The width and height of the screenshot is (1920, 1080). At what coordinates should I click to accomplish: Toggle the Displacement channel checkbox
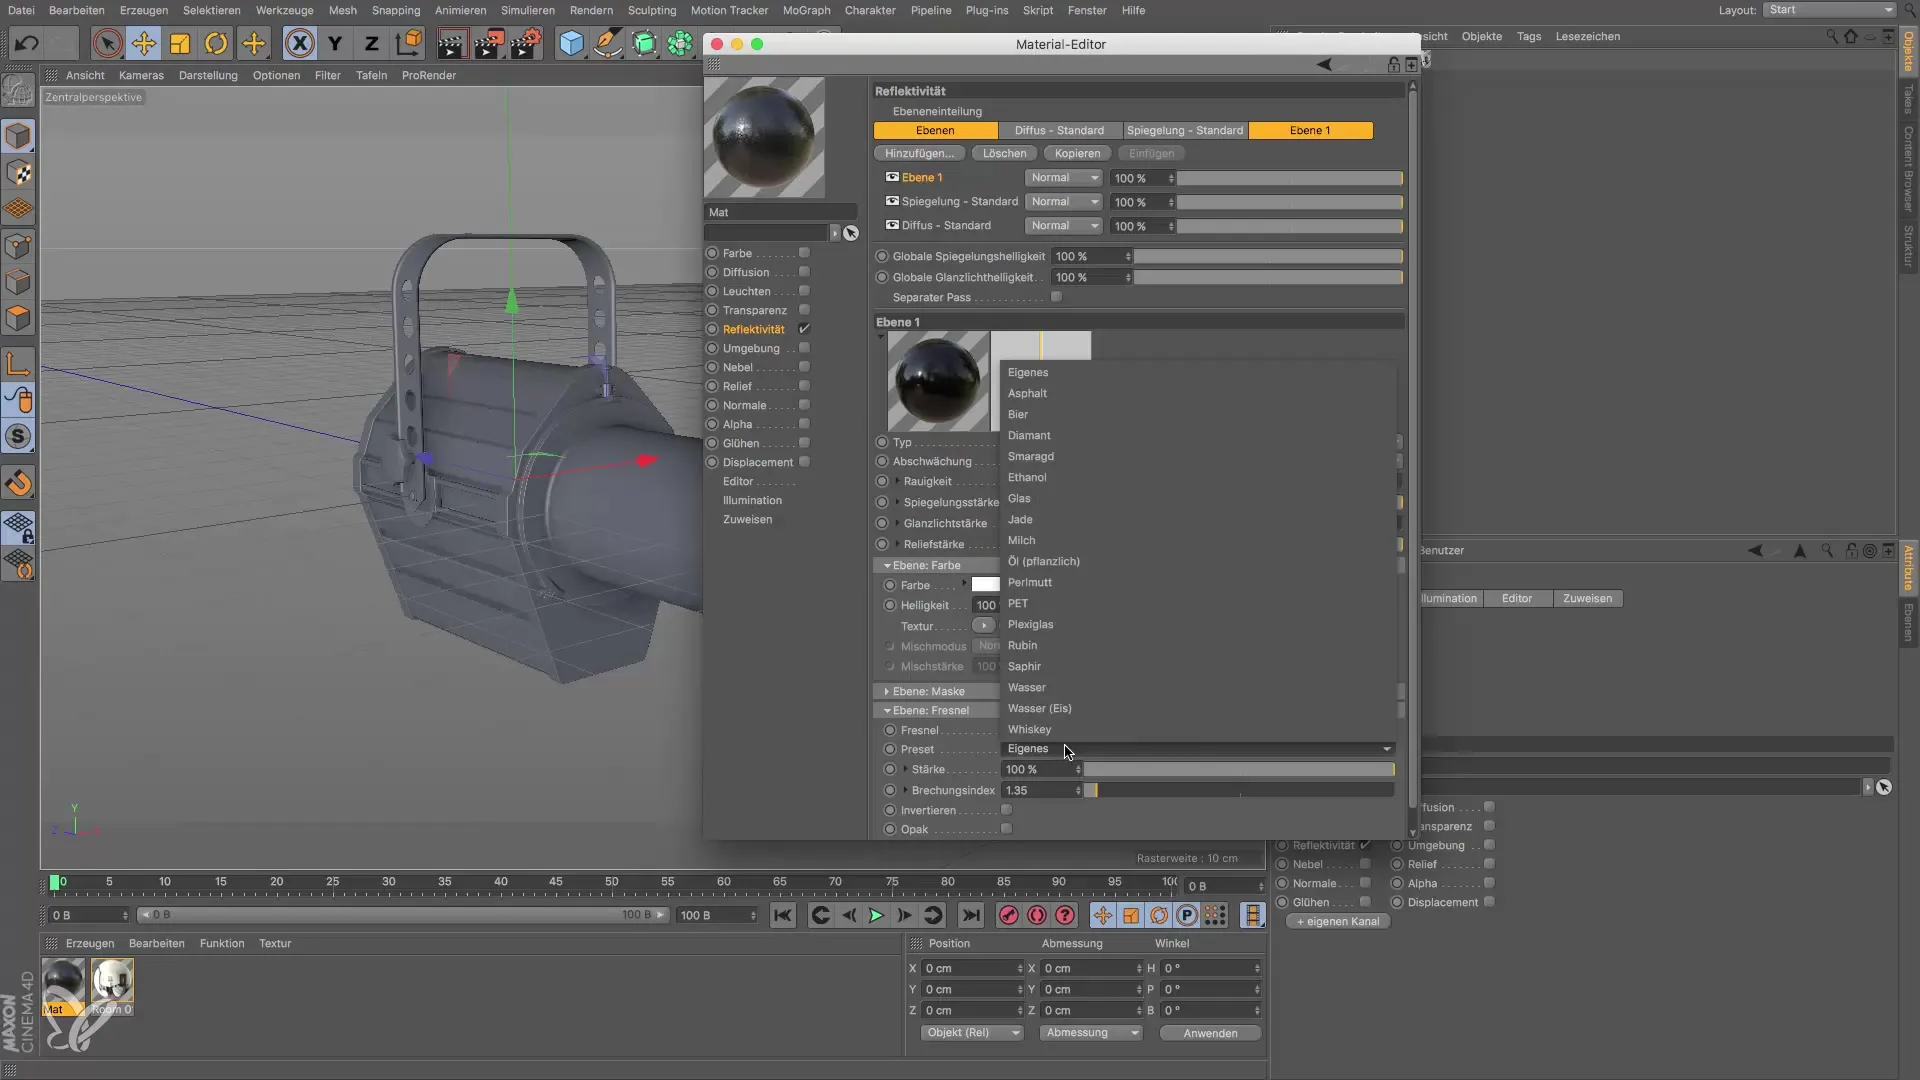click(x=804, y=462)
